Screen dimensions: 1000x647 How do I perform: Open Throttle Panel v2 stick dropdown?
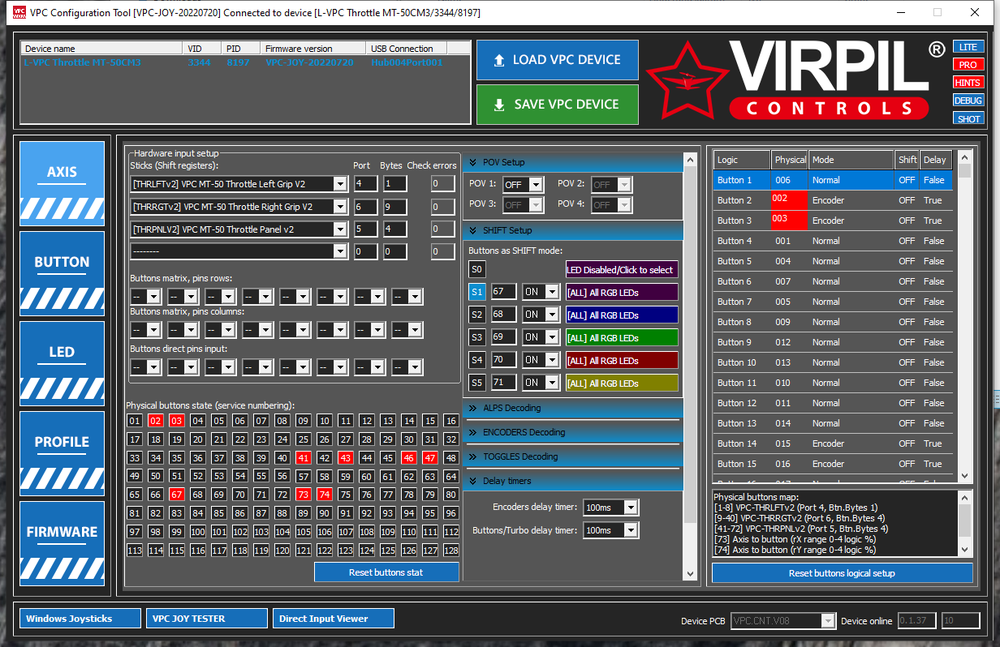pos(341,229)
